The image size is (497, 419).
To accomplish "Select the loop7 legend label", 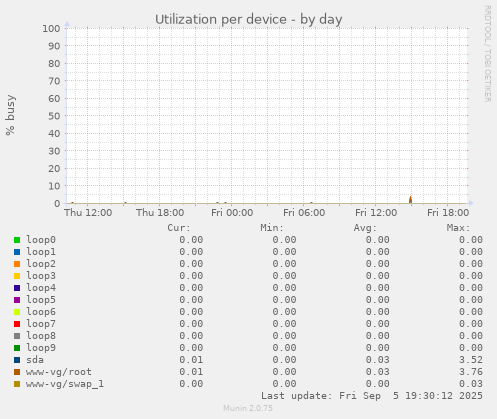I will tap(41, 324).
